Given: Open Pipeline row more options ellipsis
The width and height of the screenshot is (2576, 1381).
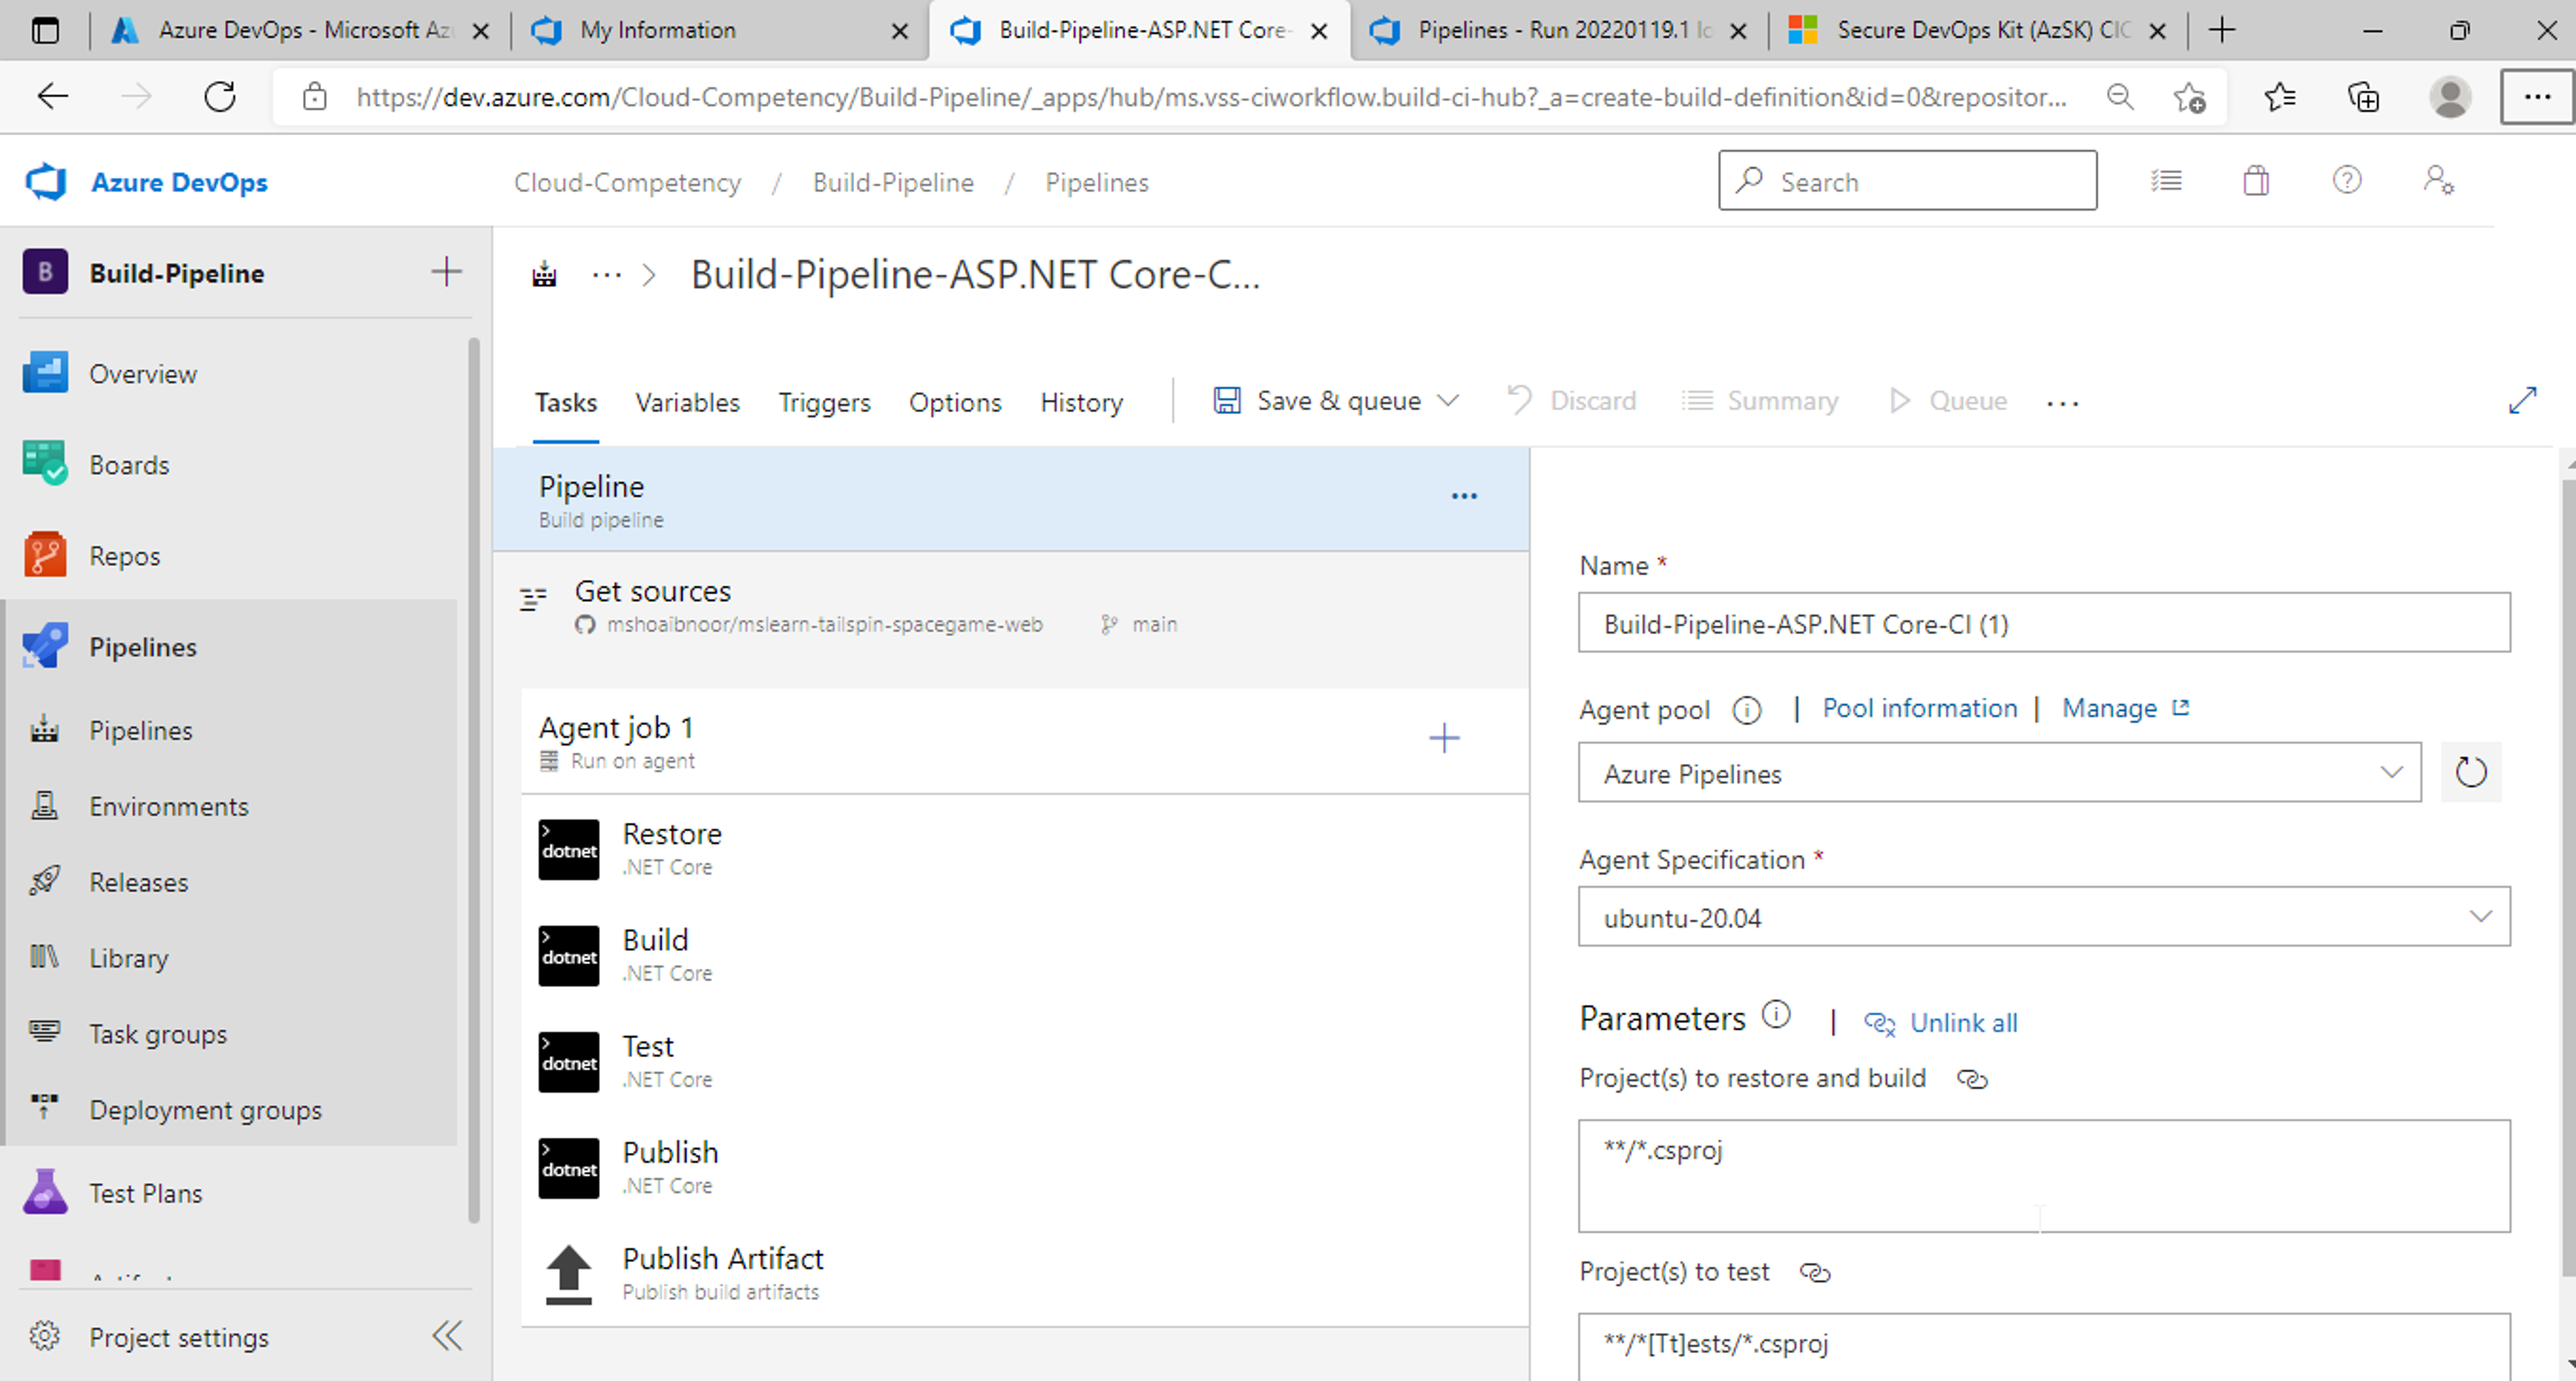Looking at the screenshot, I should [1464, 496].
